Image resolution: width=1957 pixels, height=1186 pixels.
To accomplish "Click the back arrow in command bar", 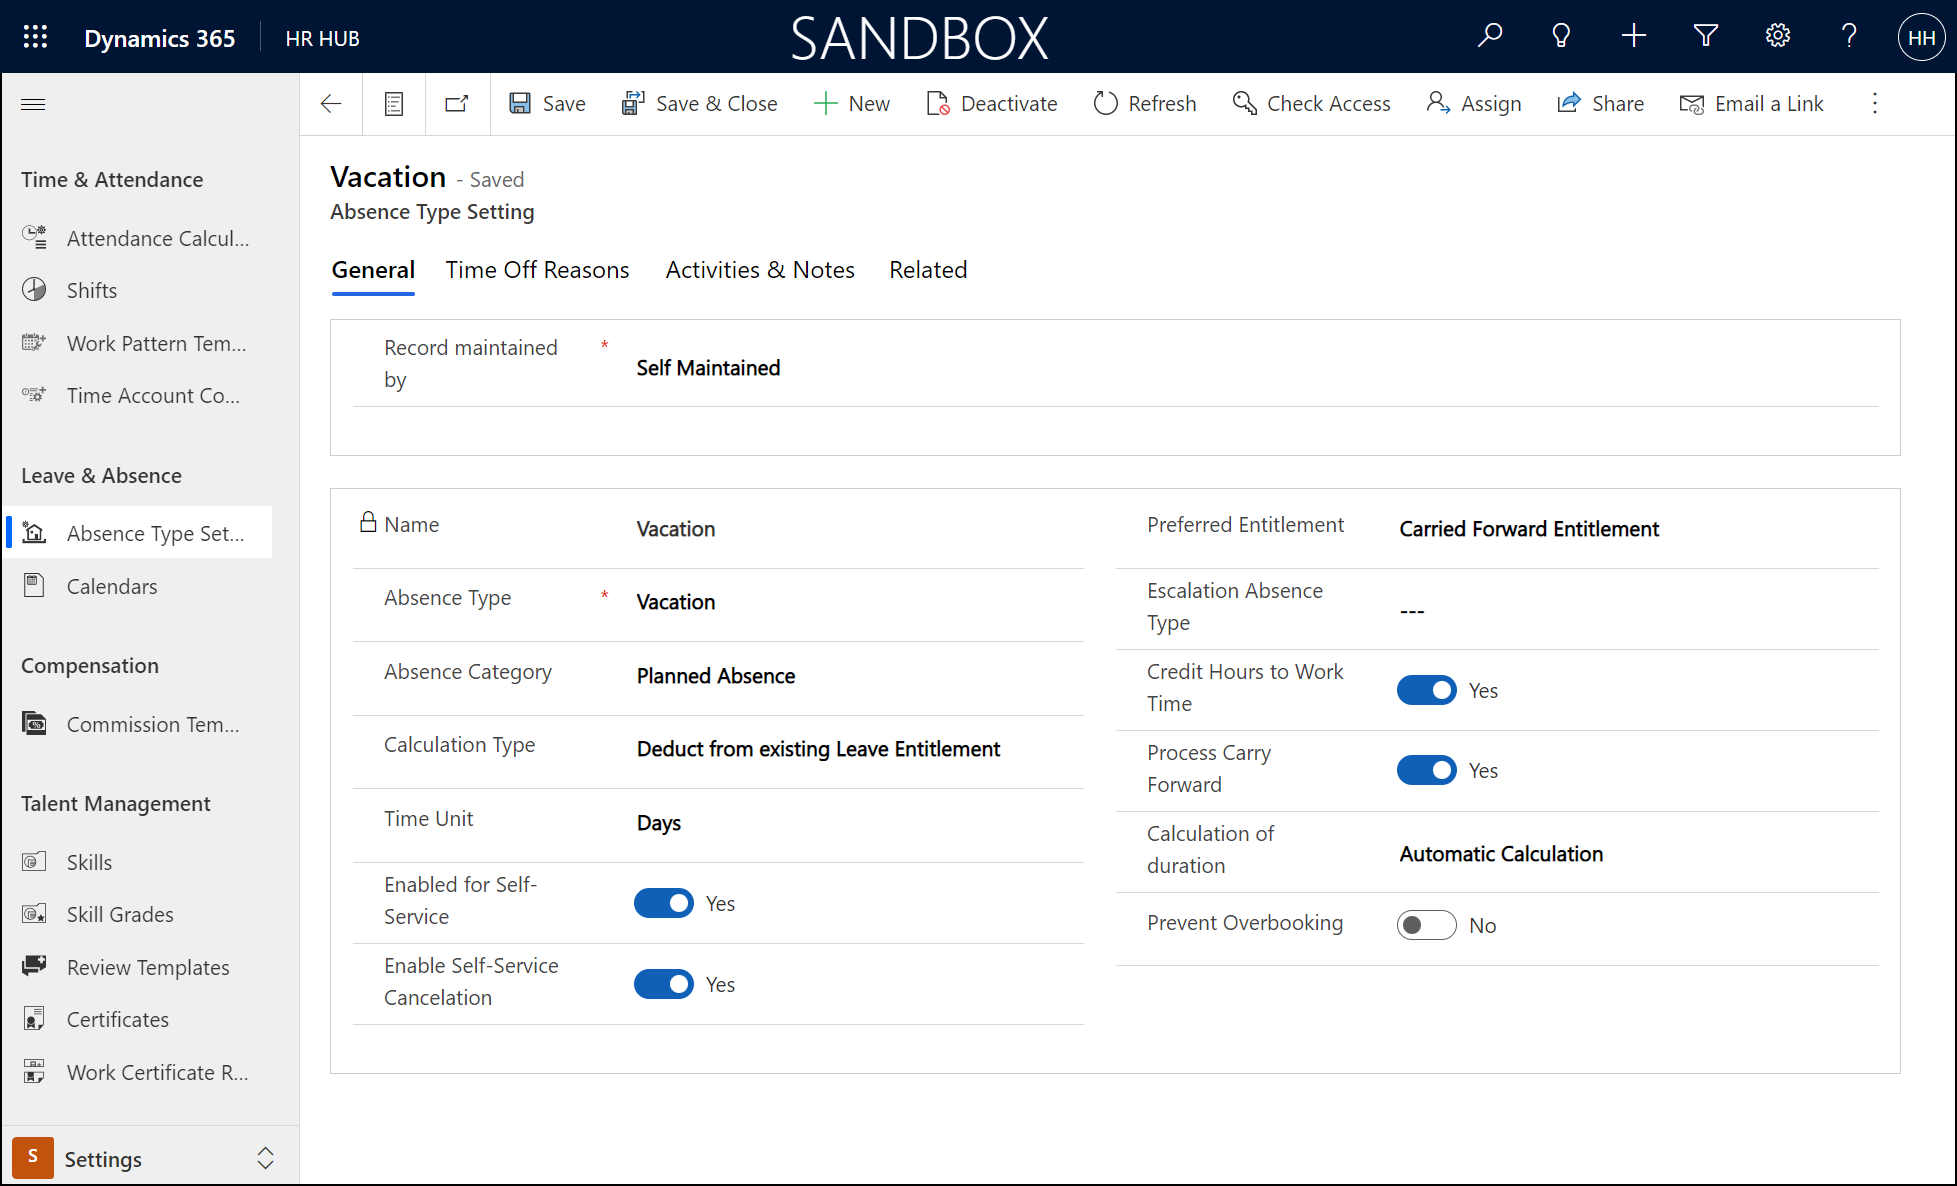I will tap(331, 104).
